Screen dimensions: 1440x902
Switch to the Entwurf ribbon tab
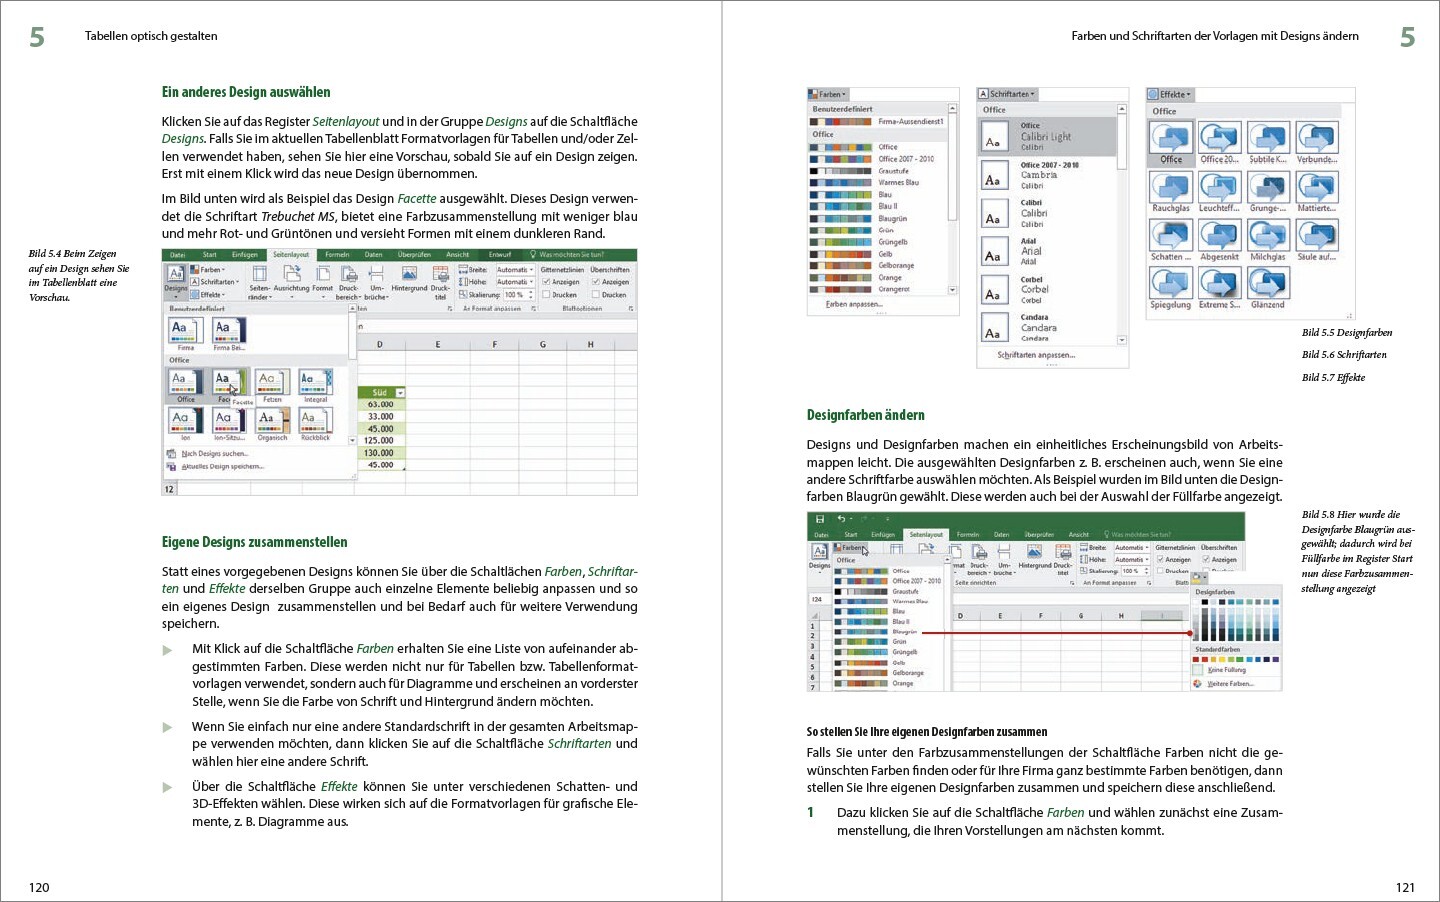(x=500, y=255)
